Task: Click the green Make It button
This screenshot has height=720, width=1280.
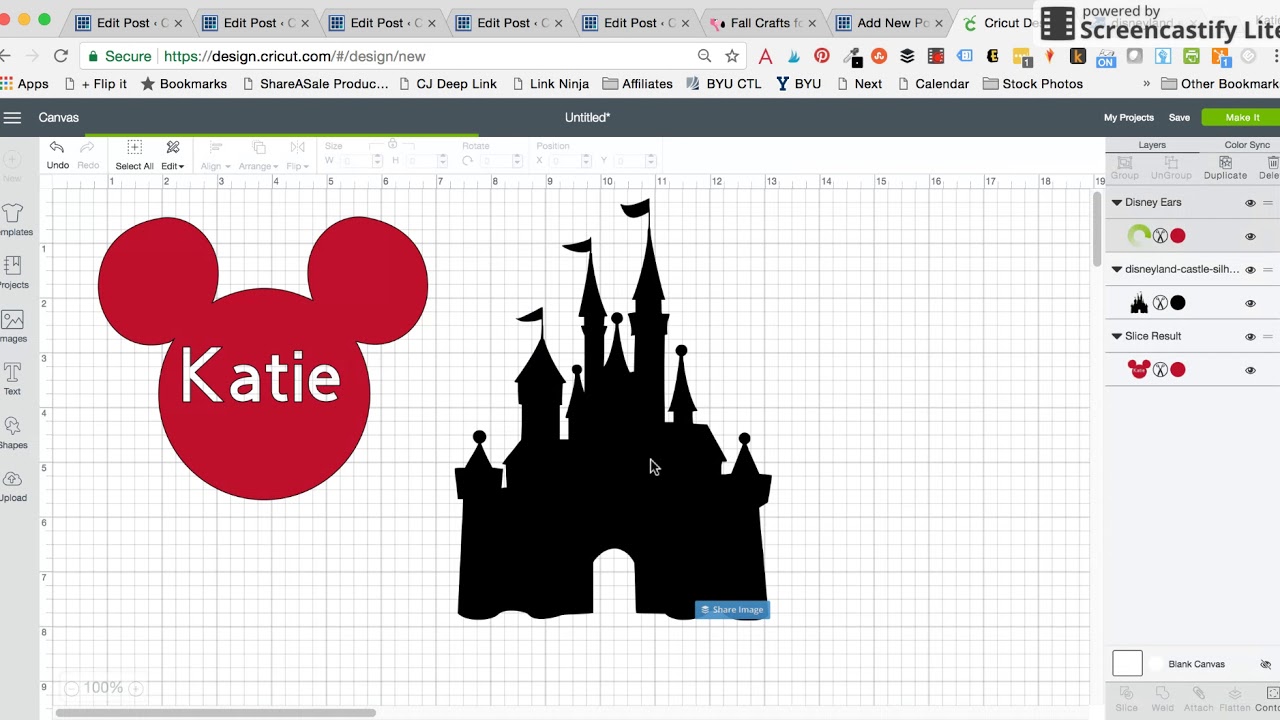Action: (x=1241, y=118)
